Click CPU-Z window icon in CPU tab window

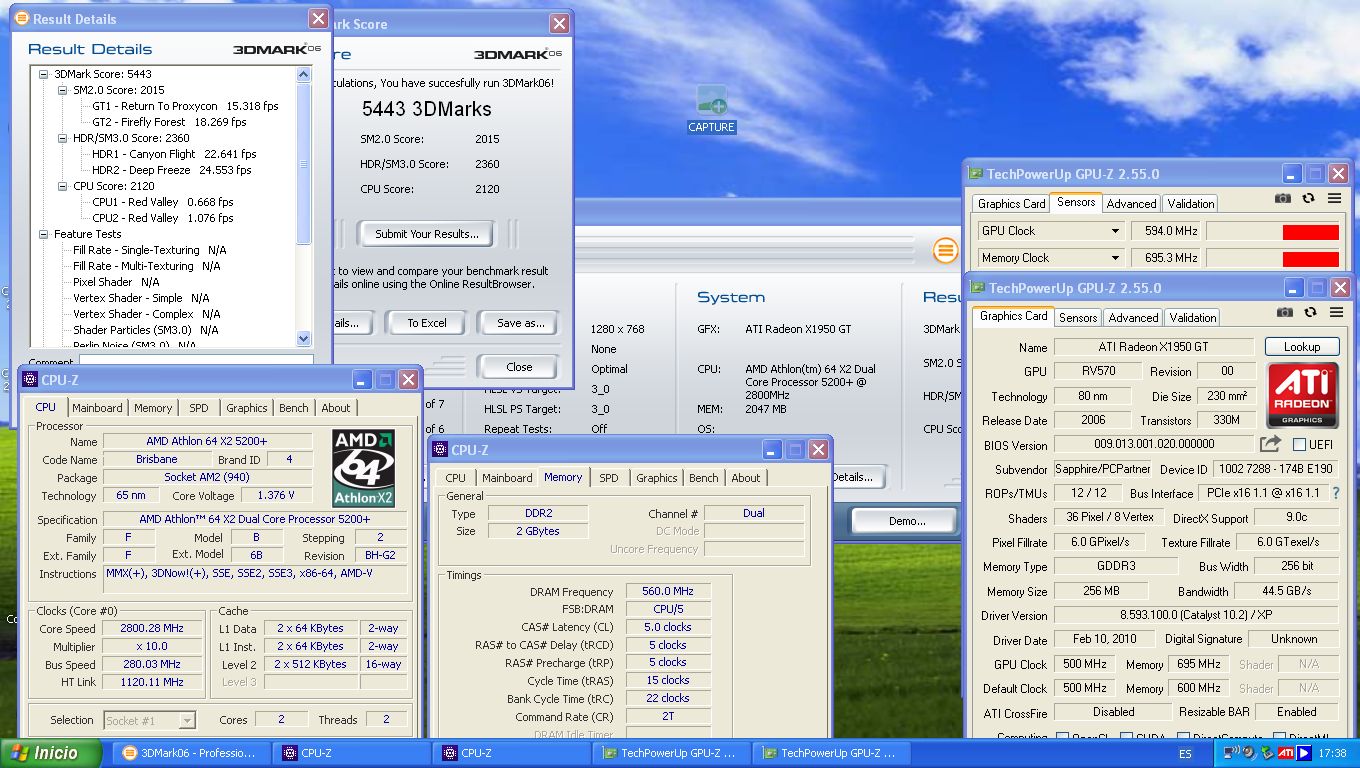coord(31,380)
